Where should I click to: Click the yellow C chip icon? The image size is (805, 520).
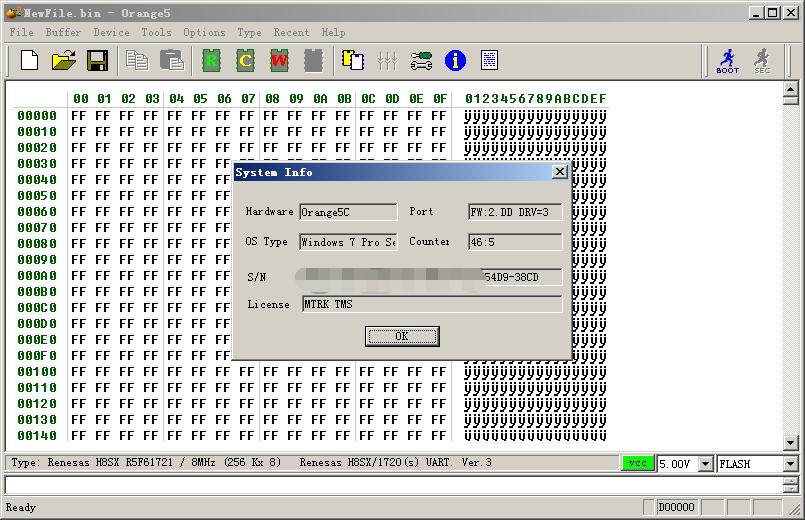[245, 61]
